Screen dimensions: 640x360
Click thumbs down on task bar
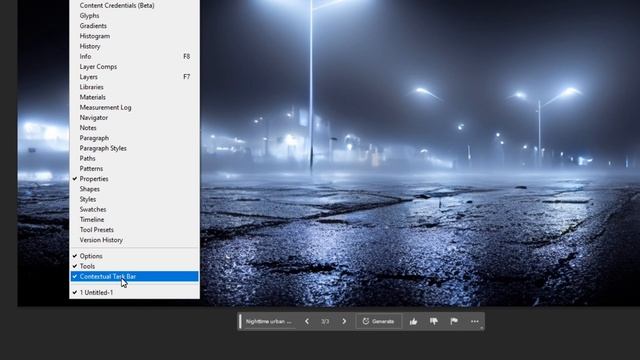click(x=434, y=322)
